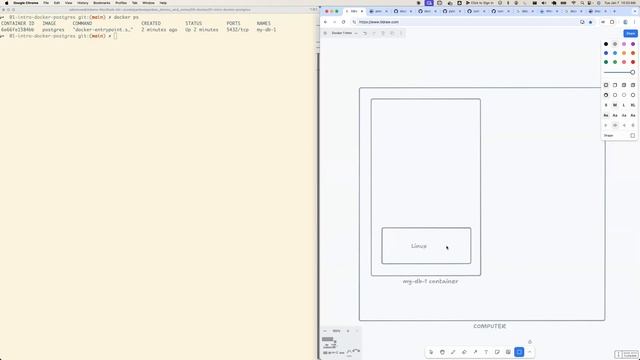Pick the light violet color swatch
Viewport: 640px width, 360px height.
[x=624, y=44]
